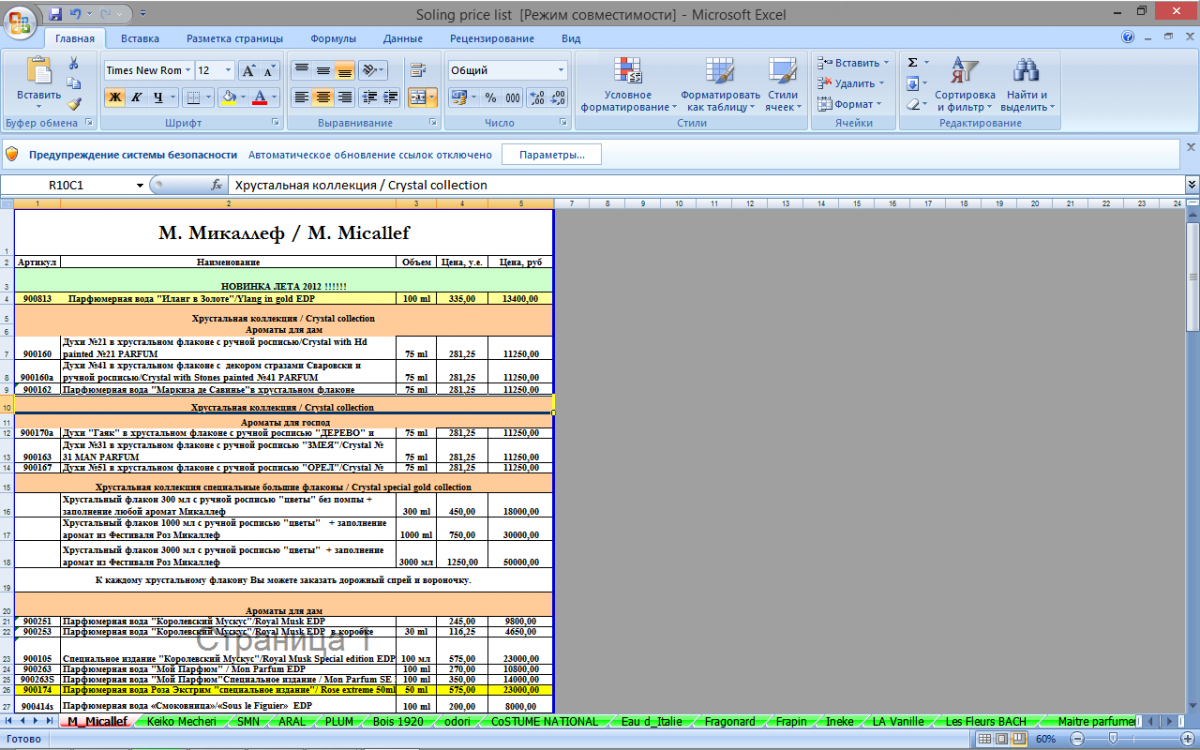Toggle bold Ж formatting

(x=114, y=97)
